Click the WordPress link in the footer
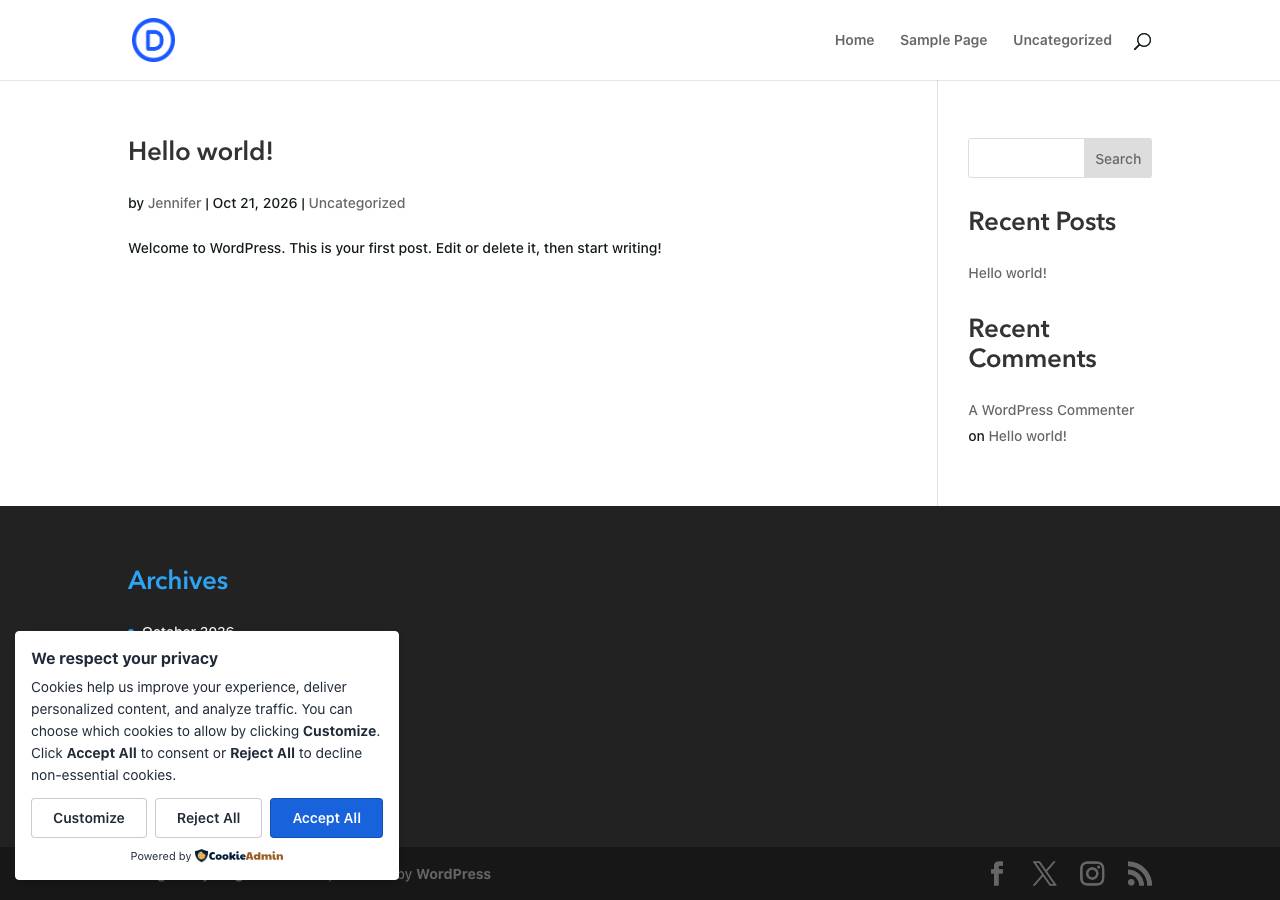The height and width of the screenshot is (900, 1280). coord(453,874)
